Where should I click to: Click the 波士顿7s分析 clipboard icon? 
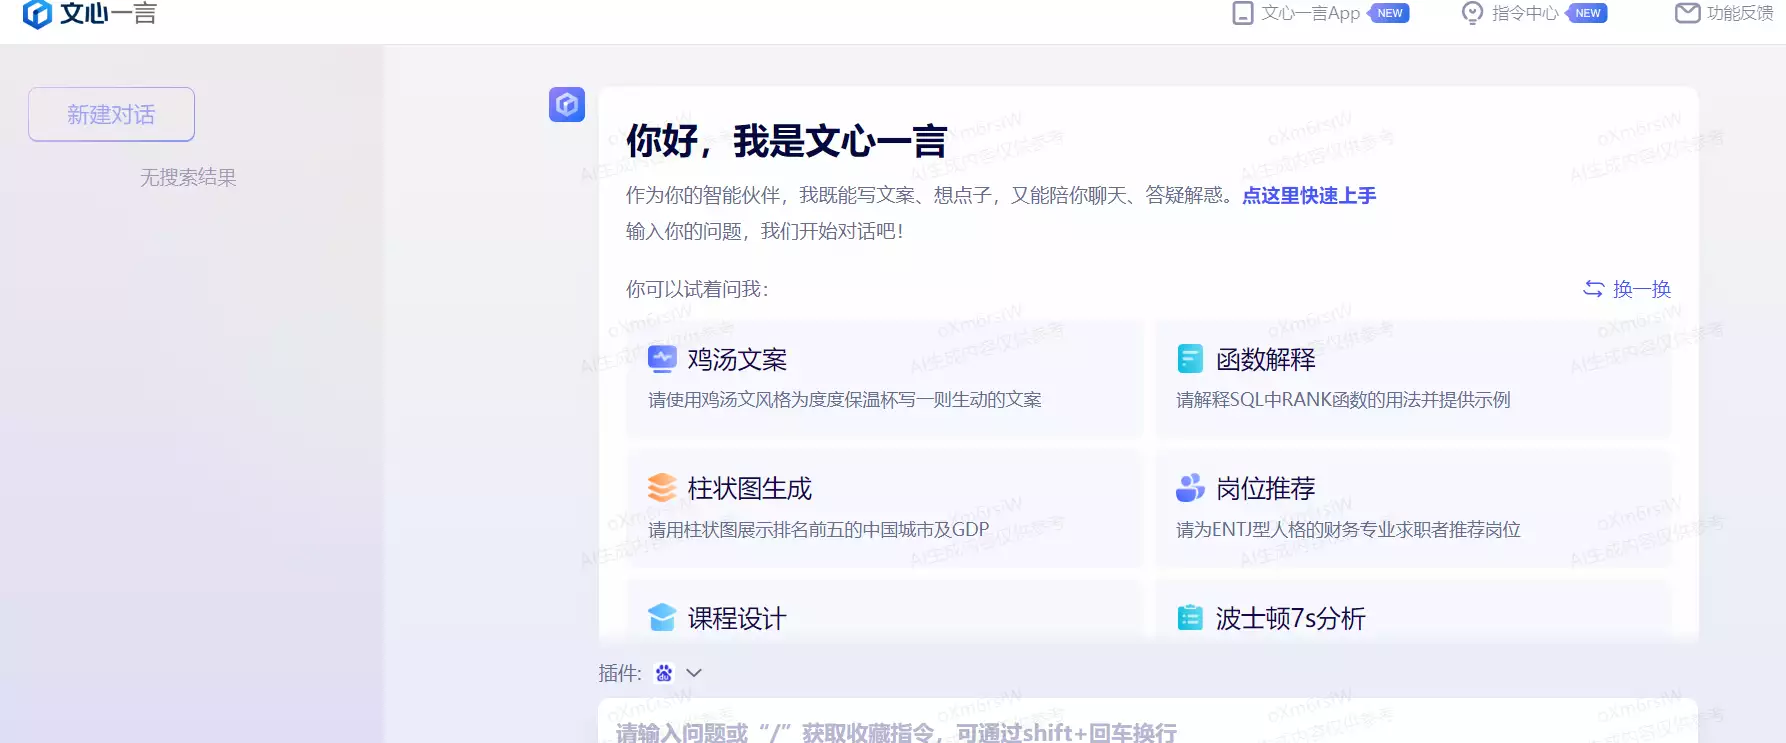(1190, 618)
